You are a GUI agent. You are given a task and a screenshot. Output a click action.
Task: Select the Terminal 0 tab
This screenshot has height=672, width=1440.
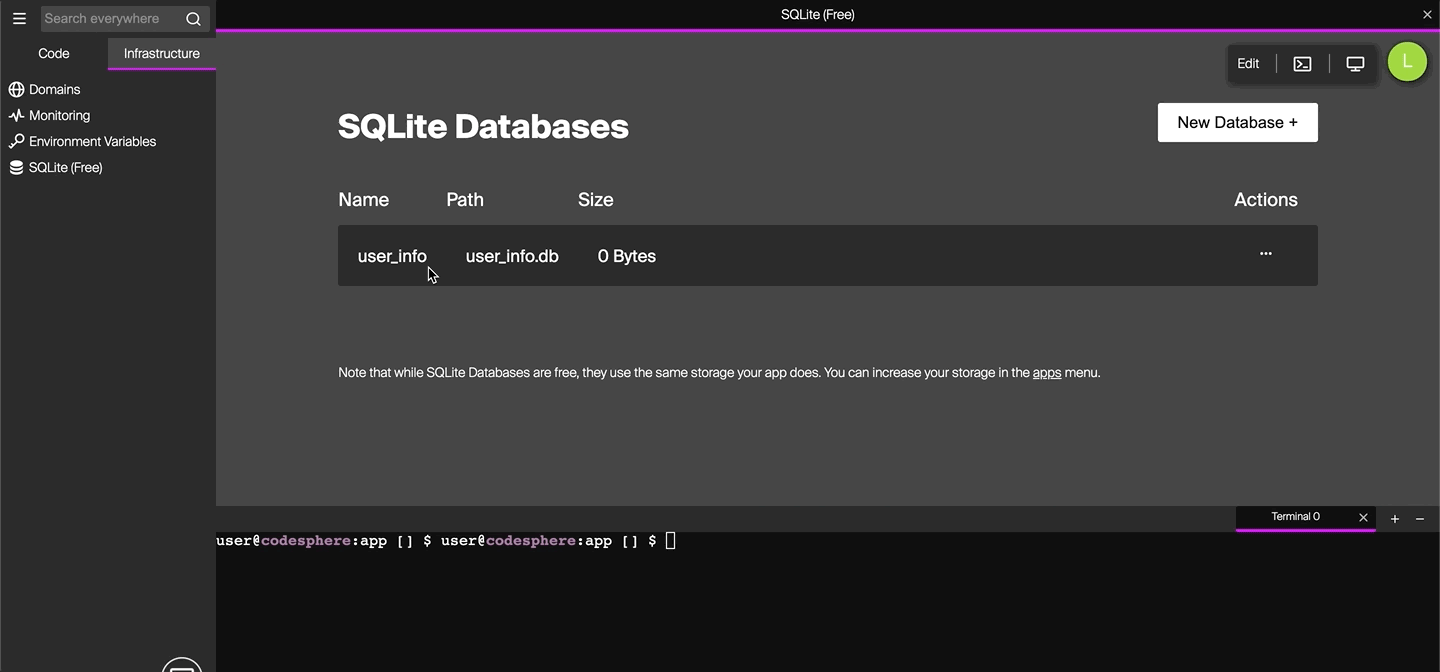click(x=1295, y=517)
